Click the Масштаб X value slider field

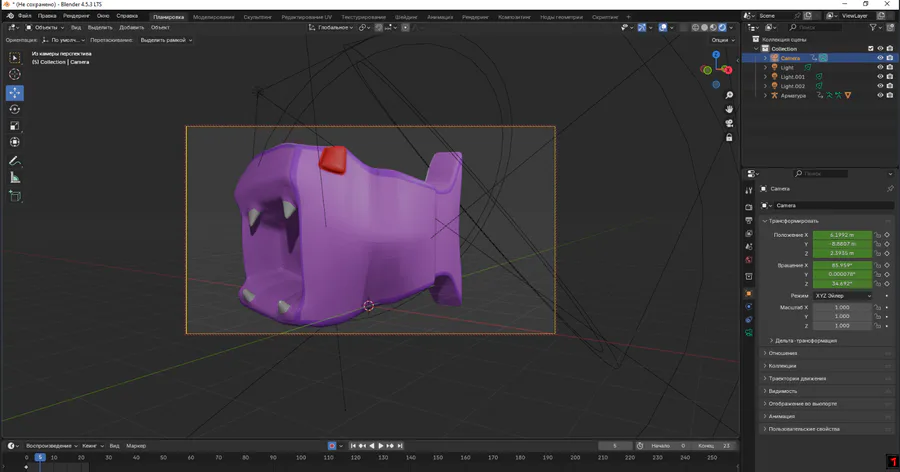click(x=842, y=307)
